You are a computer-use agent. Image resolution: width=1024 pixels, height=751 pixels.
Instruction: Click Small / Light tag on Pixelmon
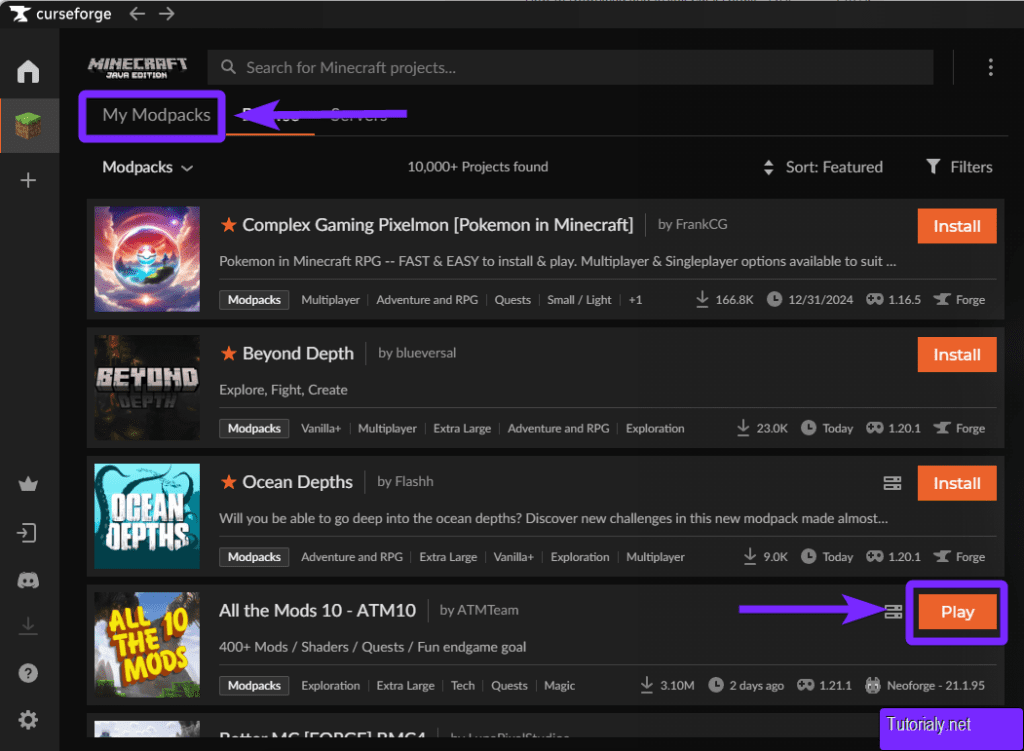pos(579,300)
